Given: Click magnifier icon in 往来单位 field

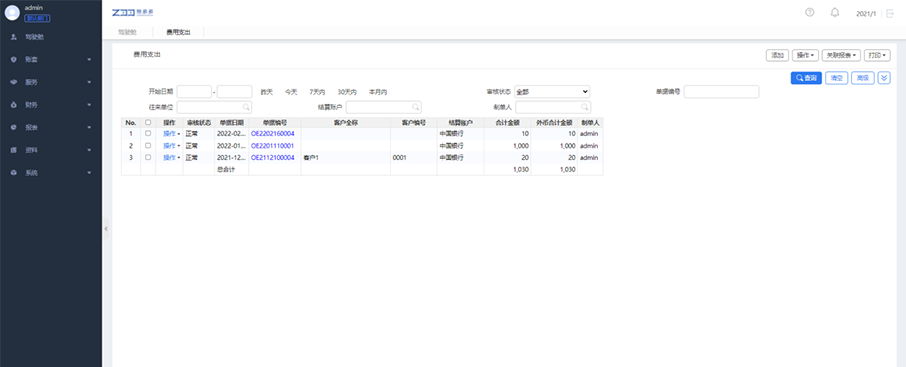Looking at the screenshot, I should tap(246, 107).
